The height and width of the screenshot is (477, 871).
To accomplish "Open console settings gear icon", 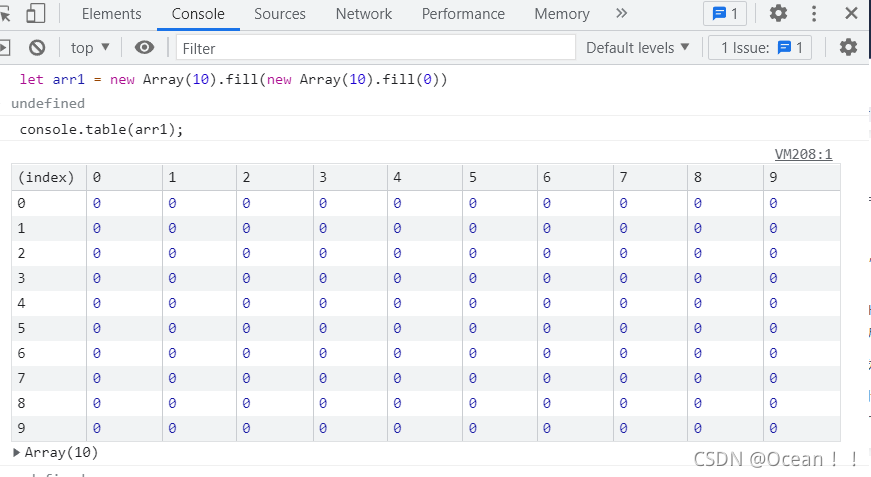I will point(848,48).
